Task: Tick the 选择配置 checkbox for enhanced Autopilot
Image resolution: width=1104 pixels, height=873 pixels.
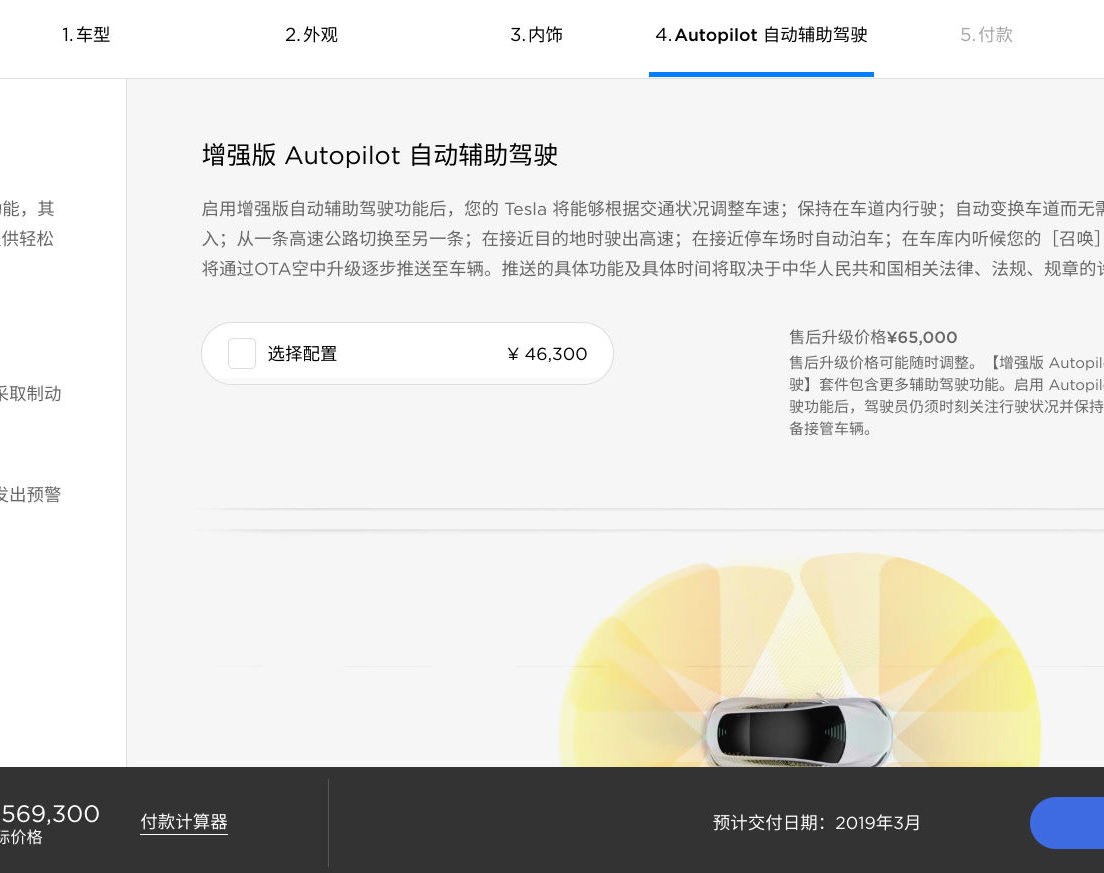Action: click(x=242, y=353)
